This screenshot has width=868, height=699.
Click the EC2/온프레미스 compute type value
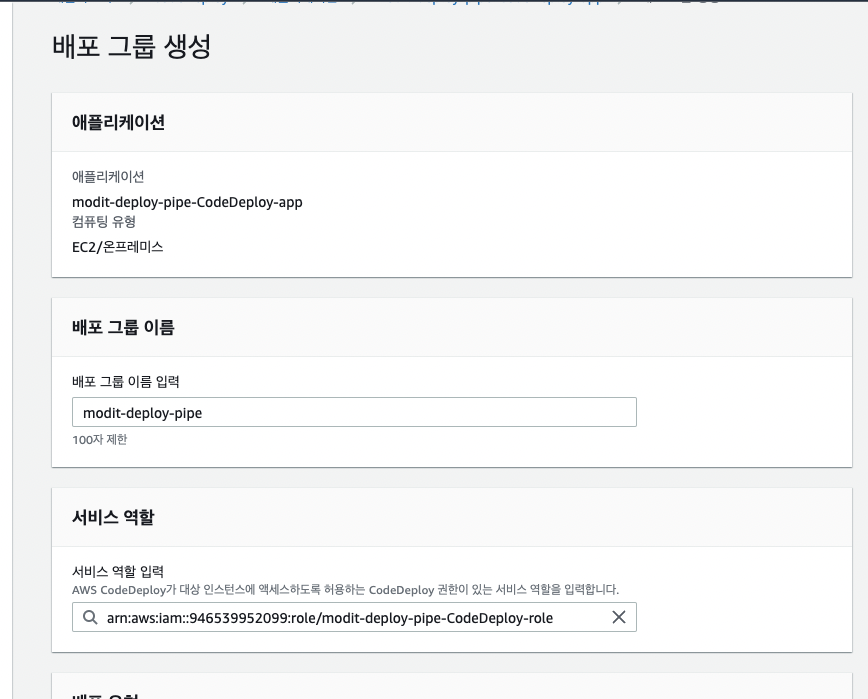(117, 247)
